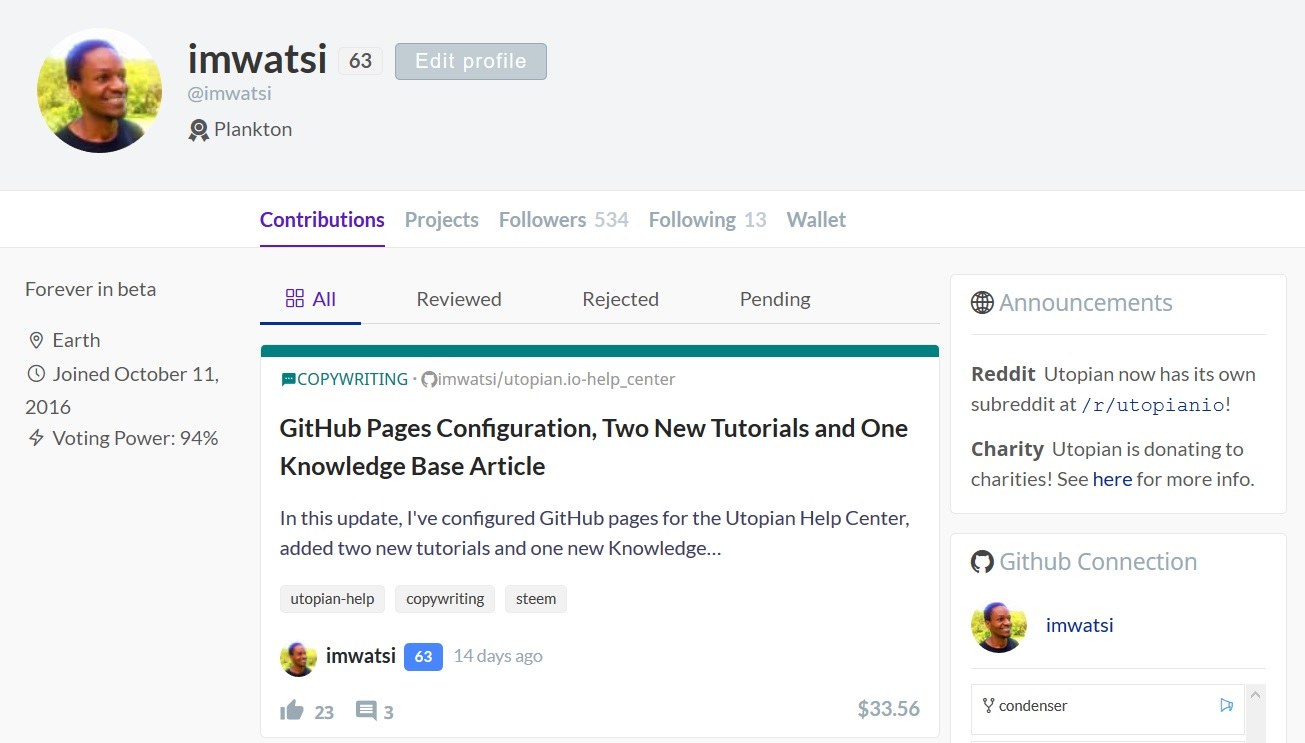
Task: Click the 23 likes count
Action: tap(324, 712)
